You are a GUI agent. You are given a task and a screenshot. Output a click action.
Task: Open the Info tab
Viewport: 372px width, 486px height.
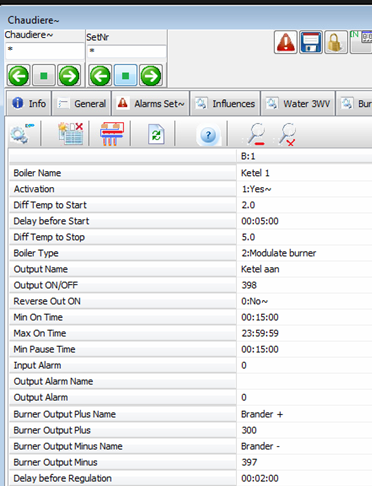click(x=29, y=104)
